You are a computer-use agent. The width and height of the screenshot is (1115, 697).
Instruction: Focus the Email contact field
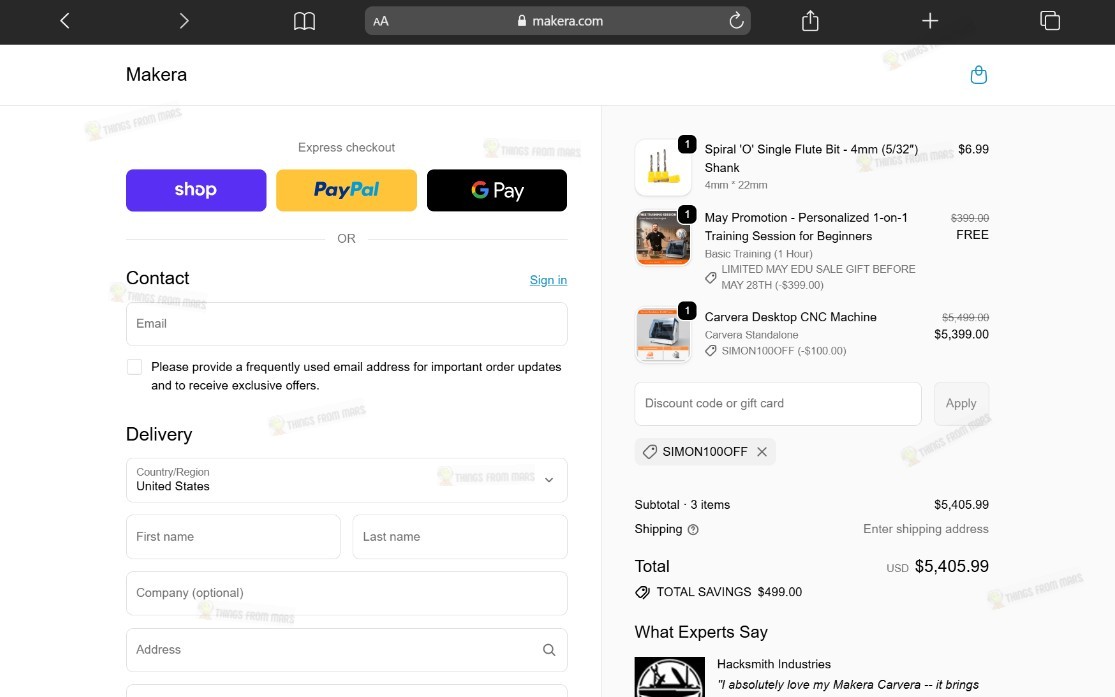coord(346,324)
